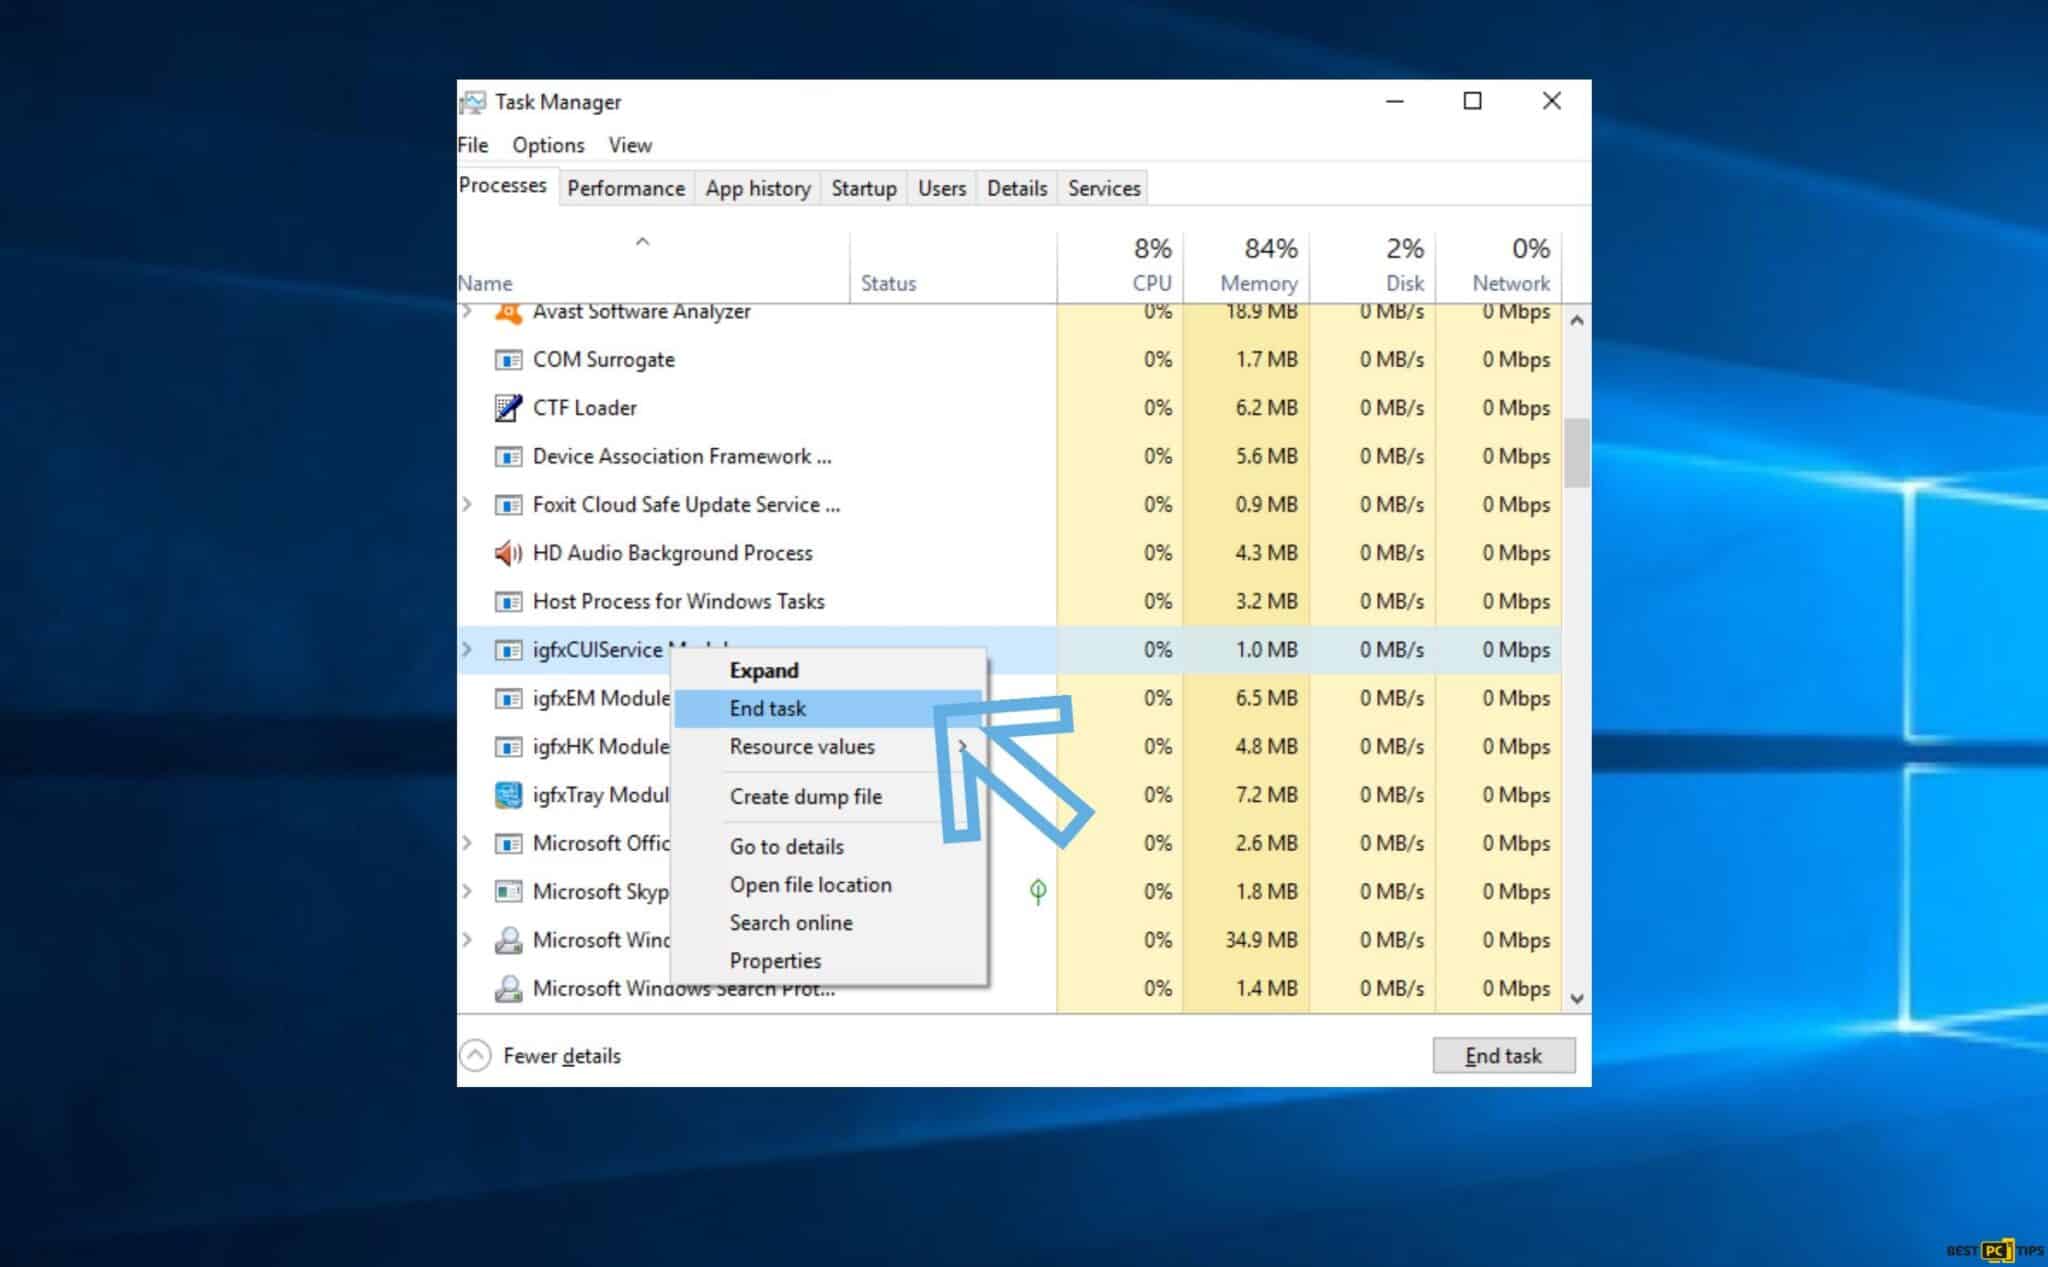Sort by the CPU column header

point(1120,268)
